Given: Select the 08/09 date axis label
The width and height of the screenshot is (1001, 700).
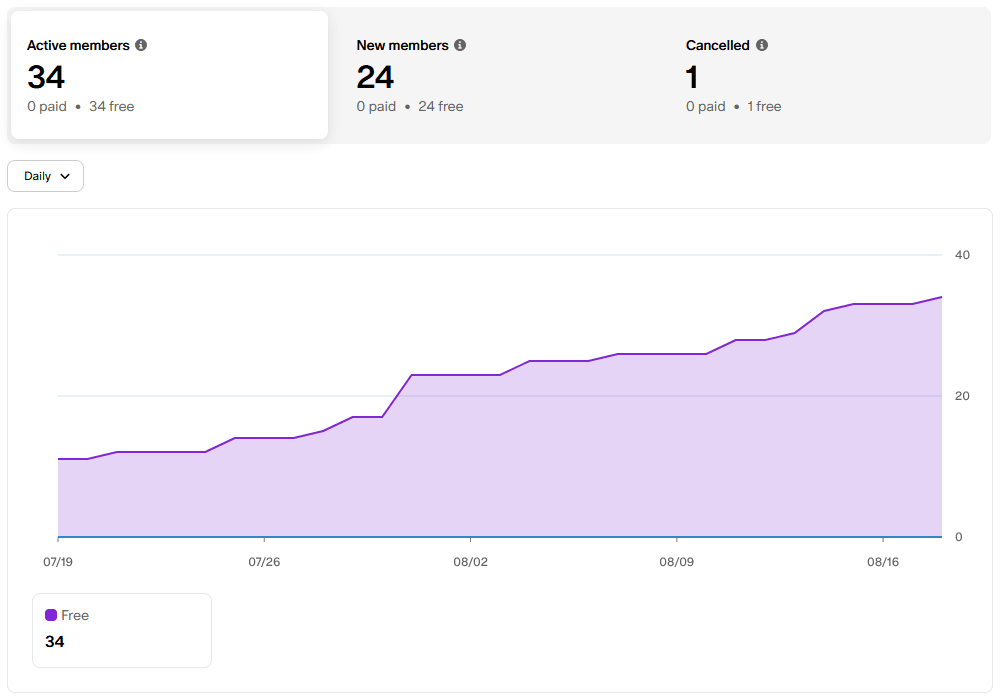Looking at the screenshot, I should 676,562.
